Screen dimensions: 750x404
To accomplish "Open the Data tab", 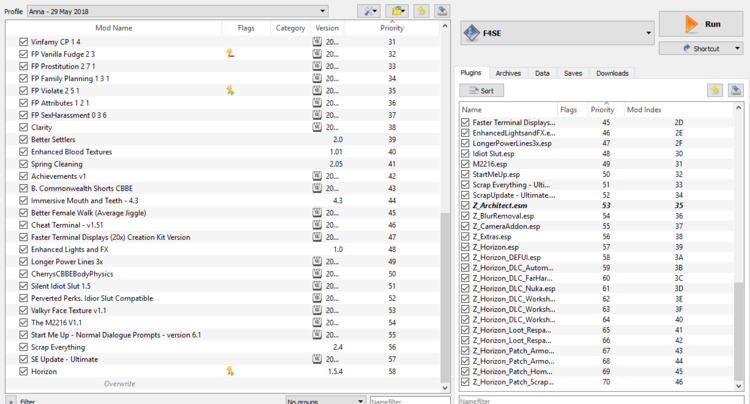I will click(x=542, y=73).
